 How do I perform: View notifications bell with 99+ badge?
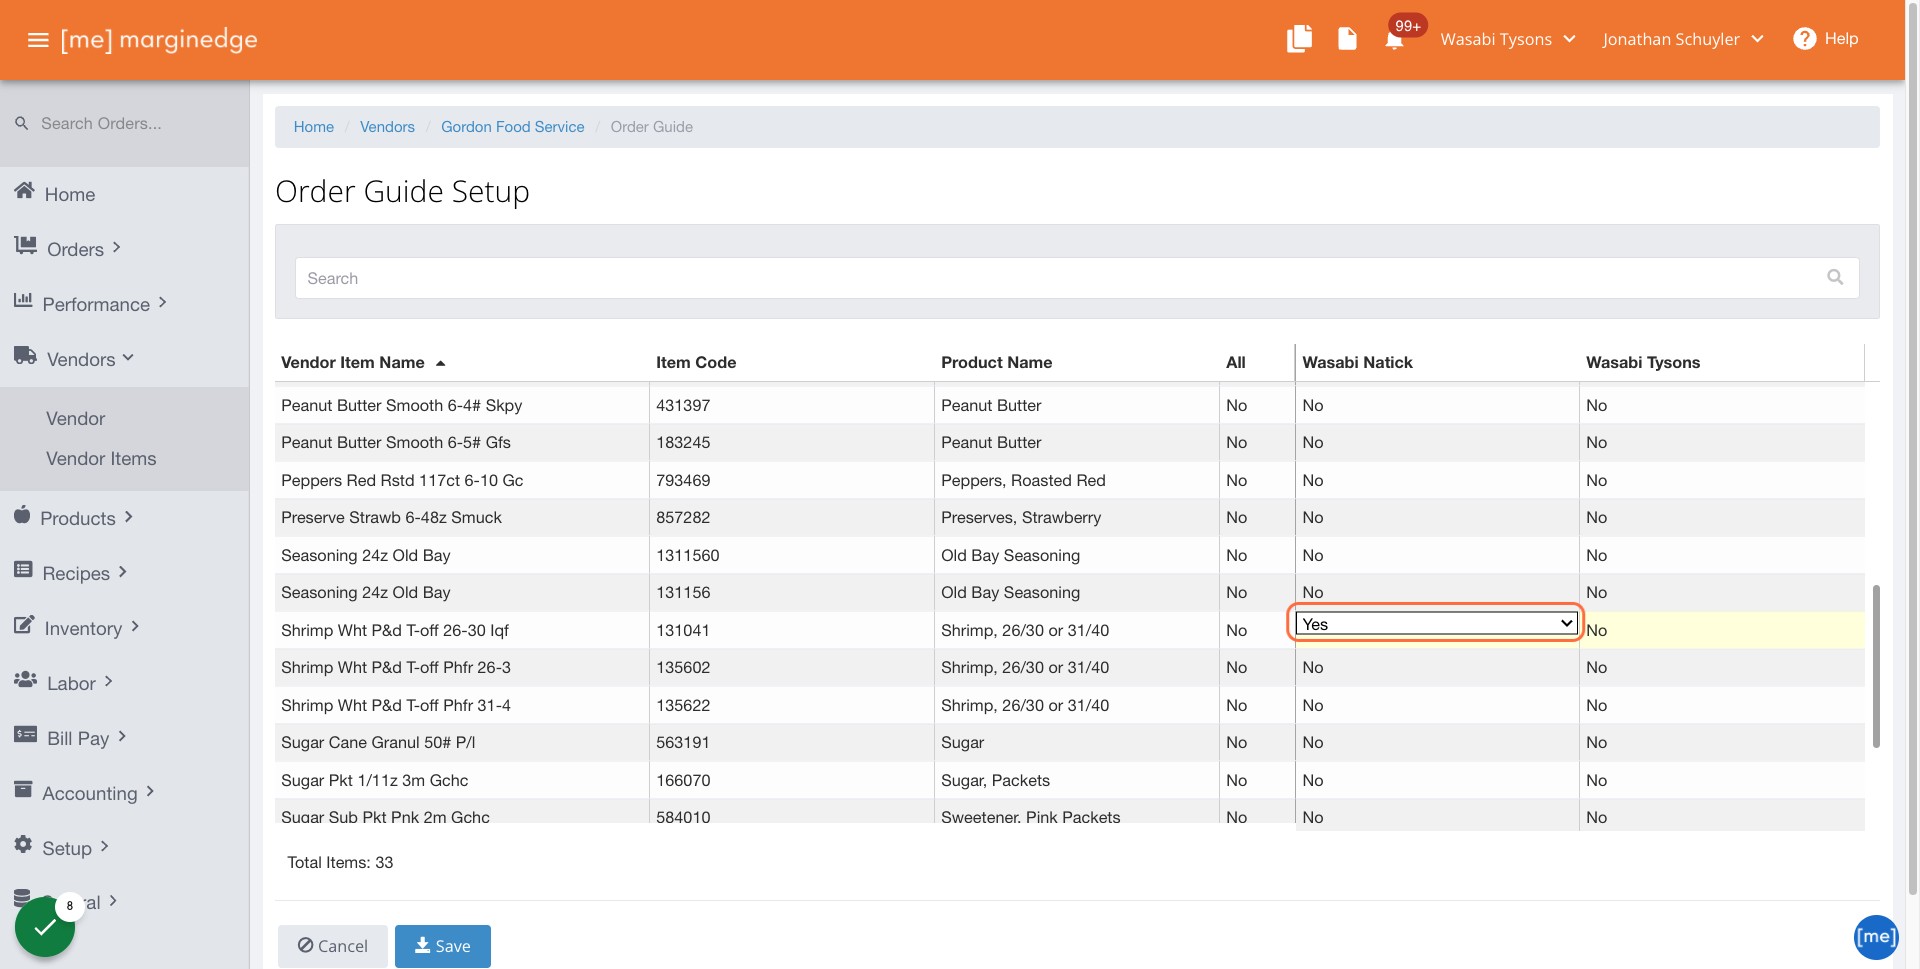(1394, 40)
